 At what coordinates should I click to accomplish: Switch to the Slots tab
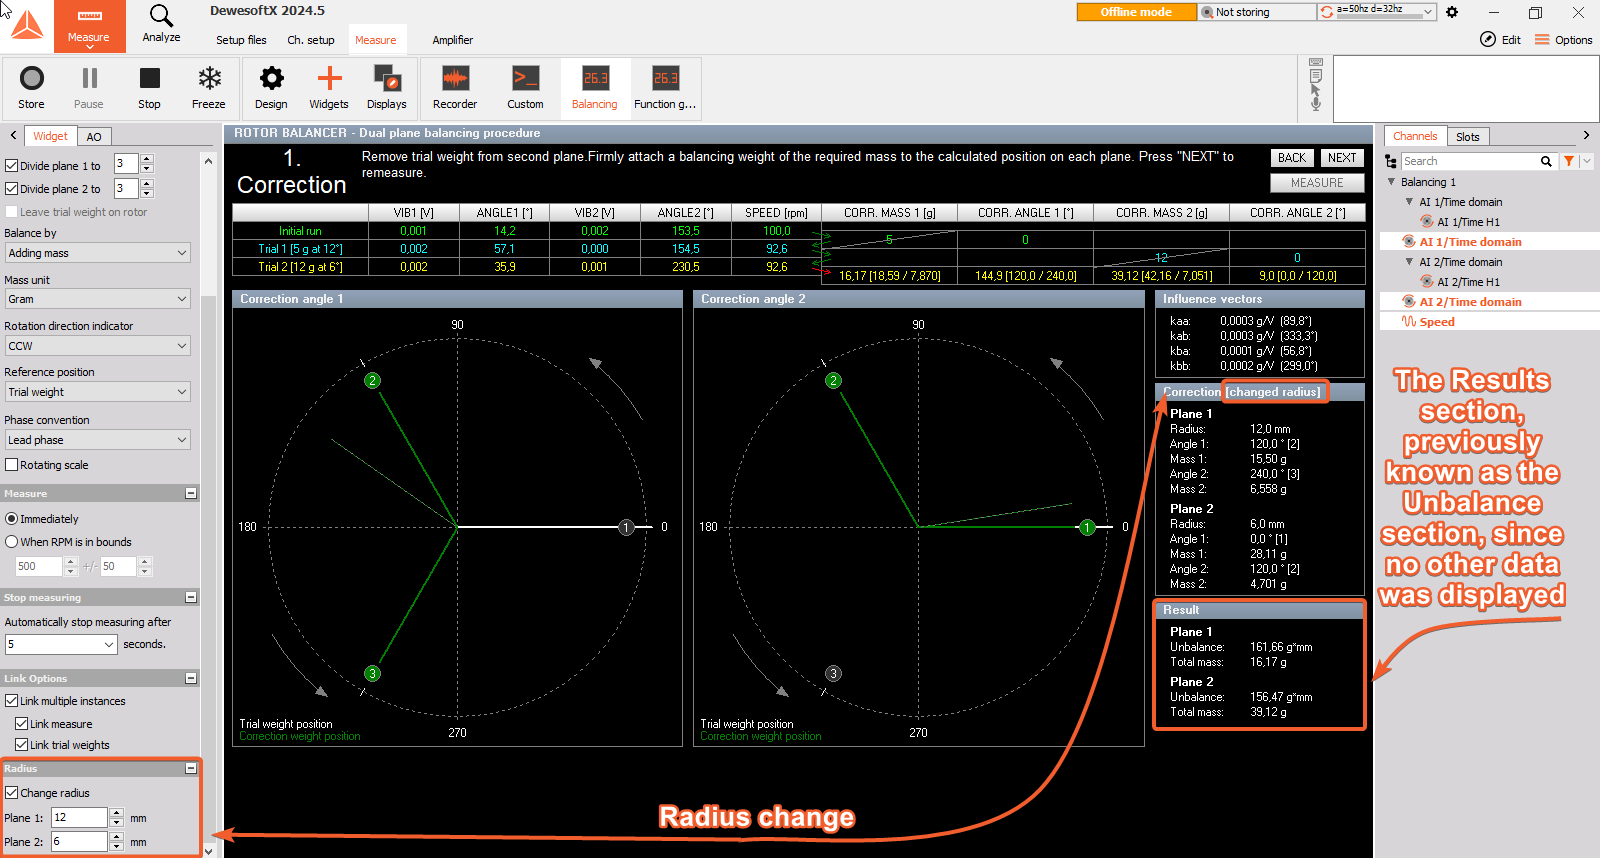point(1468,137)
